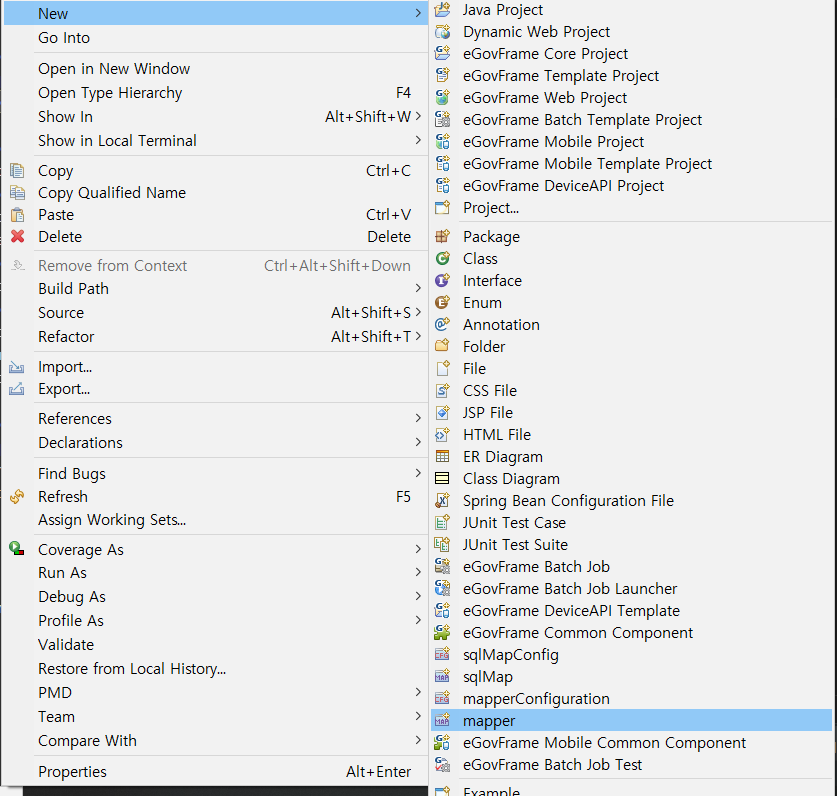Choose eGovFrame Common Component
837x796 pixels.
pyautogui.click(x=631, y=633)
